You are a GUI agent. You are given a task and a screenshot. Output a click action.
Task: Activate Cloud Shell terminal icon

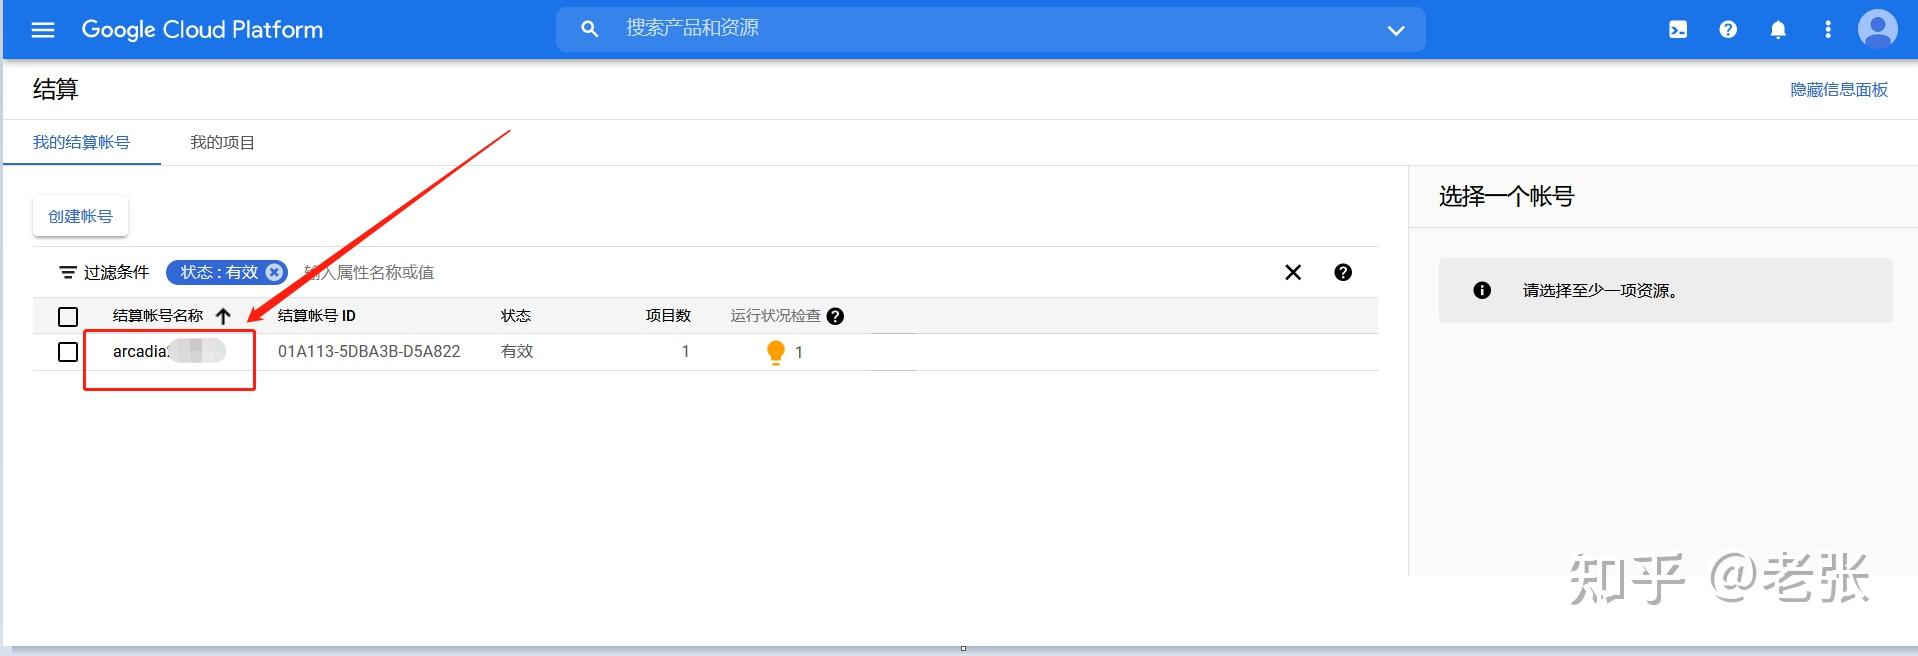click(1678, 30)
